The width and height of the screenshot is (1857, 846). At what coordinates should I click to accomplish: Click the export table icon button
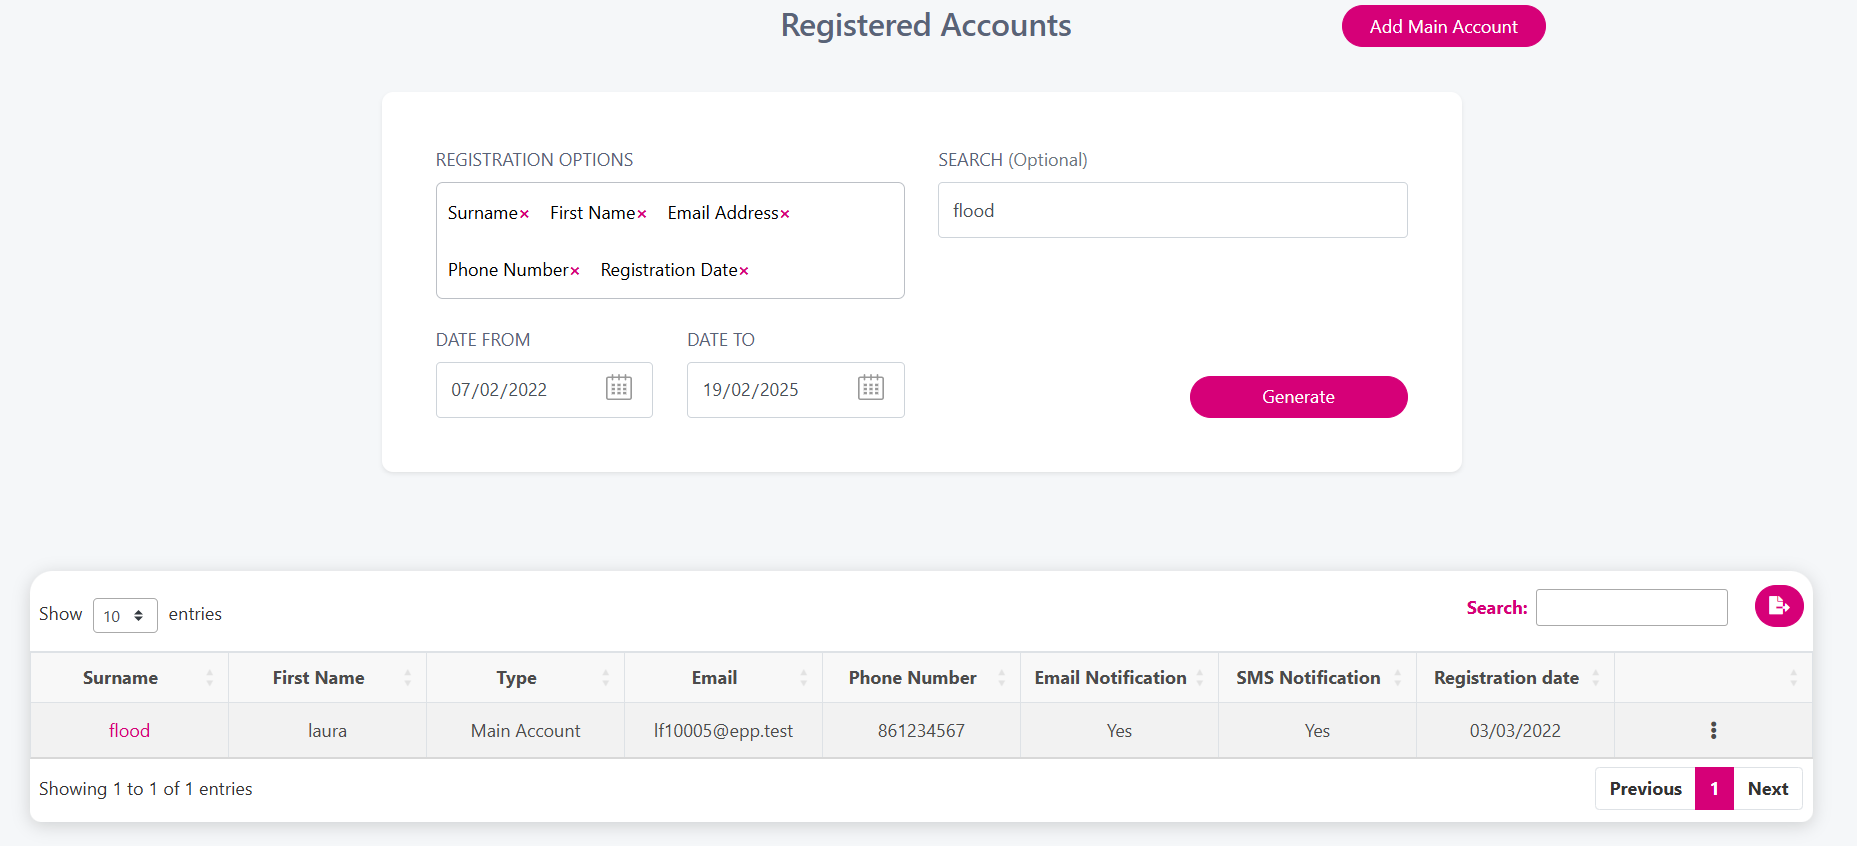tap(1778, 606)
